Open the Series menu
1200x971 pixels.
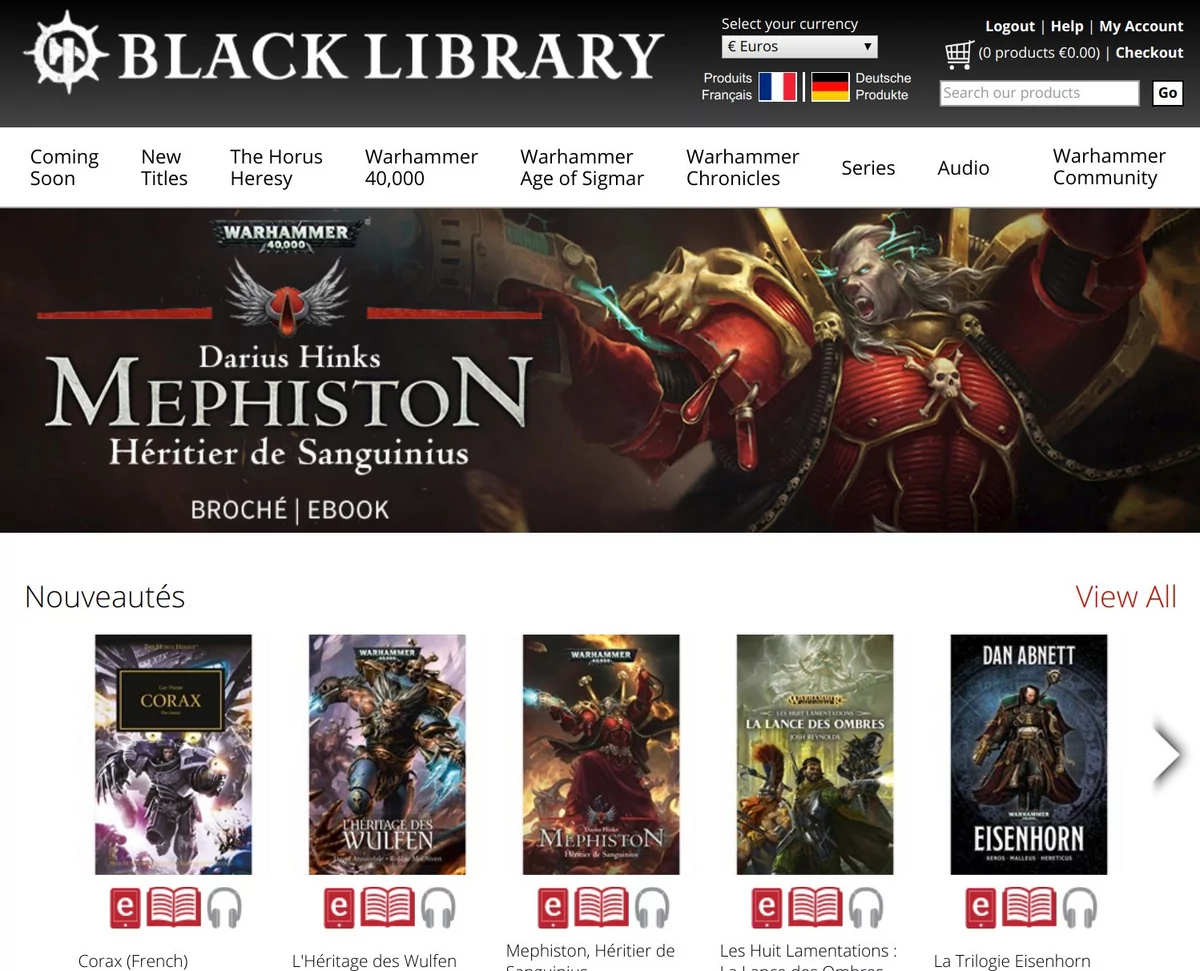pos(868,168)
